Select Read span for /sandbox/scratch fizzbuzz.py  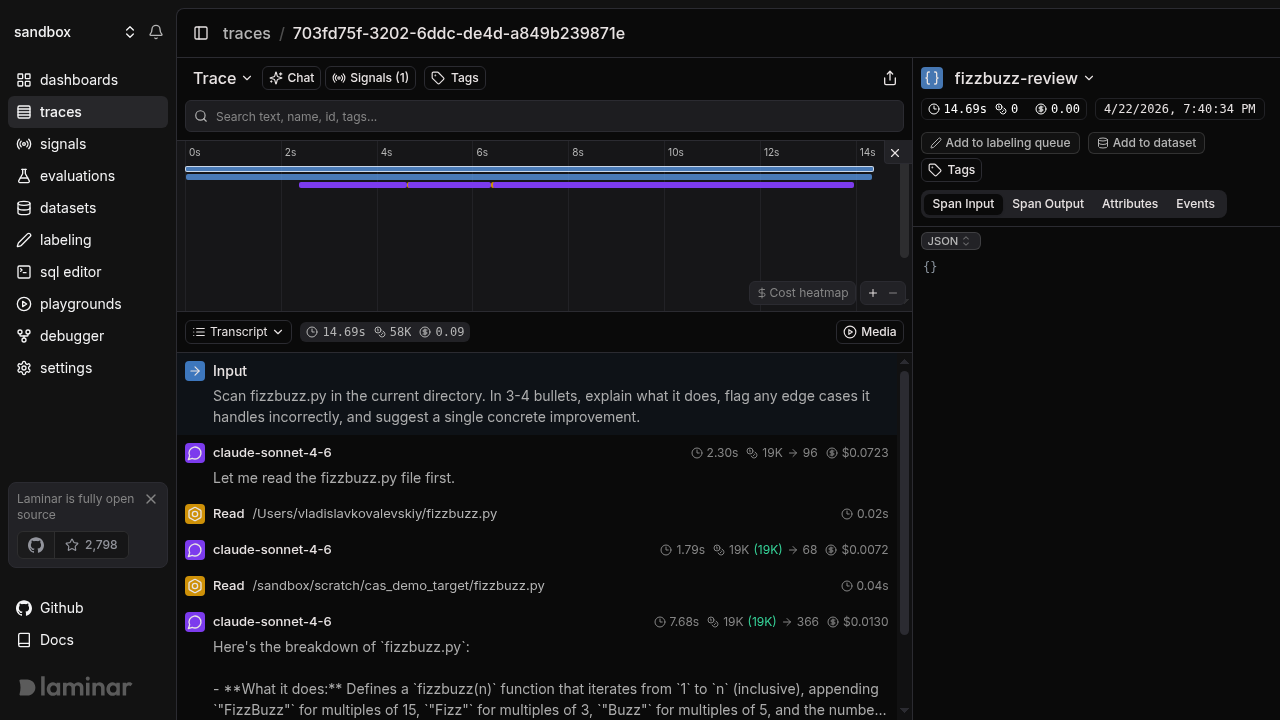pyautogui.click(x=537, y=585)
